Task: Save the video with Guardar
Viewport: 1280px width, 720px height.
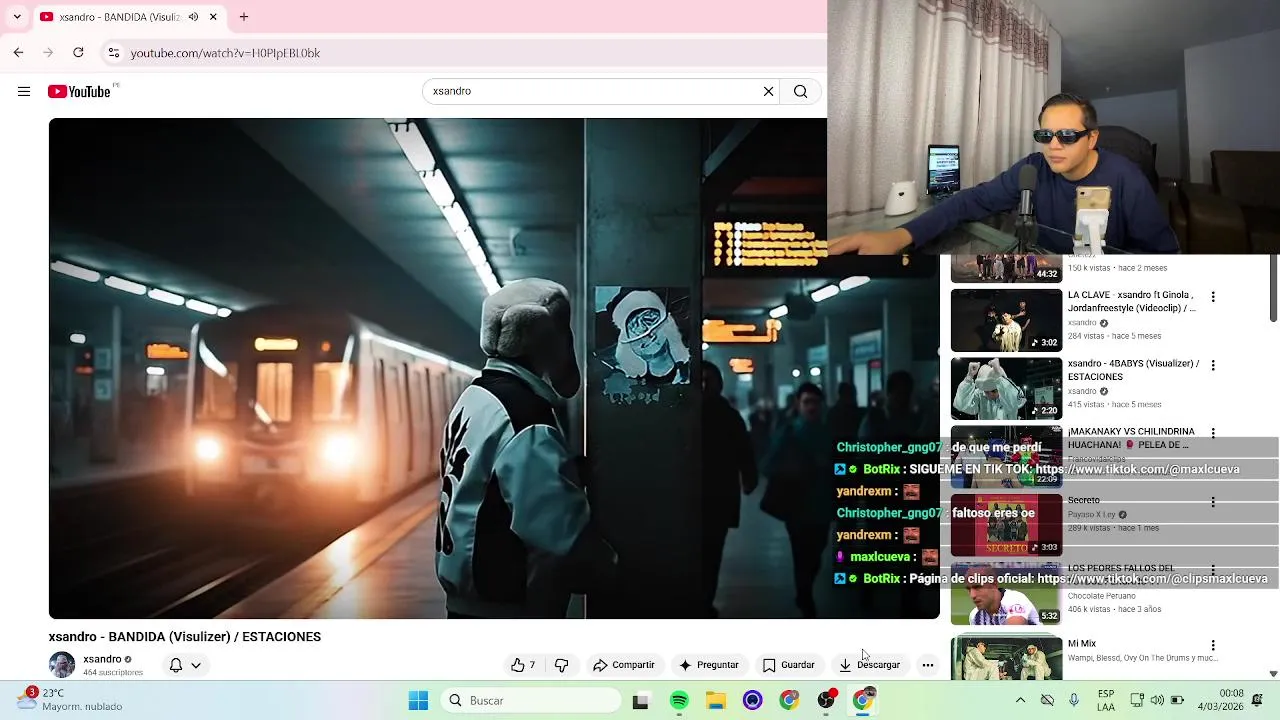Action: coord(788,665)
